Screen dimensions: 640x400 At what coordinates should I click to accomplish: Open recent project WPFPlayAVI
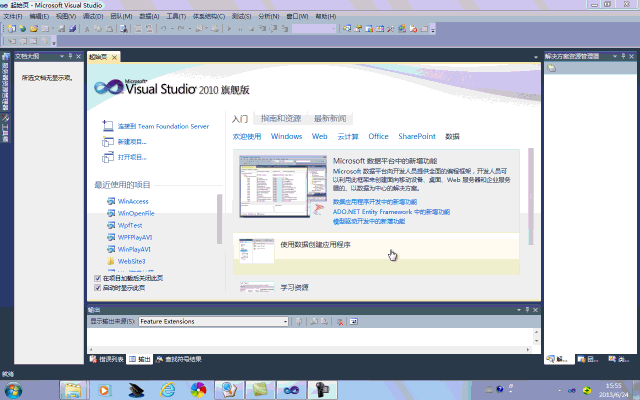coord(135,237)
